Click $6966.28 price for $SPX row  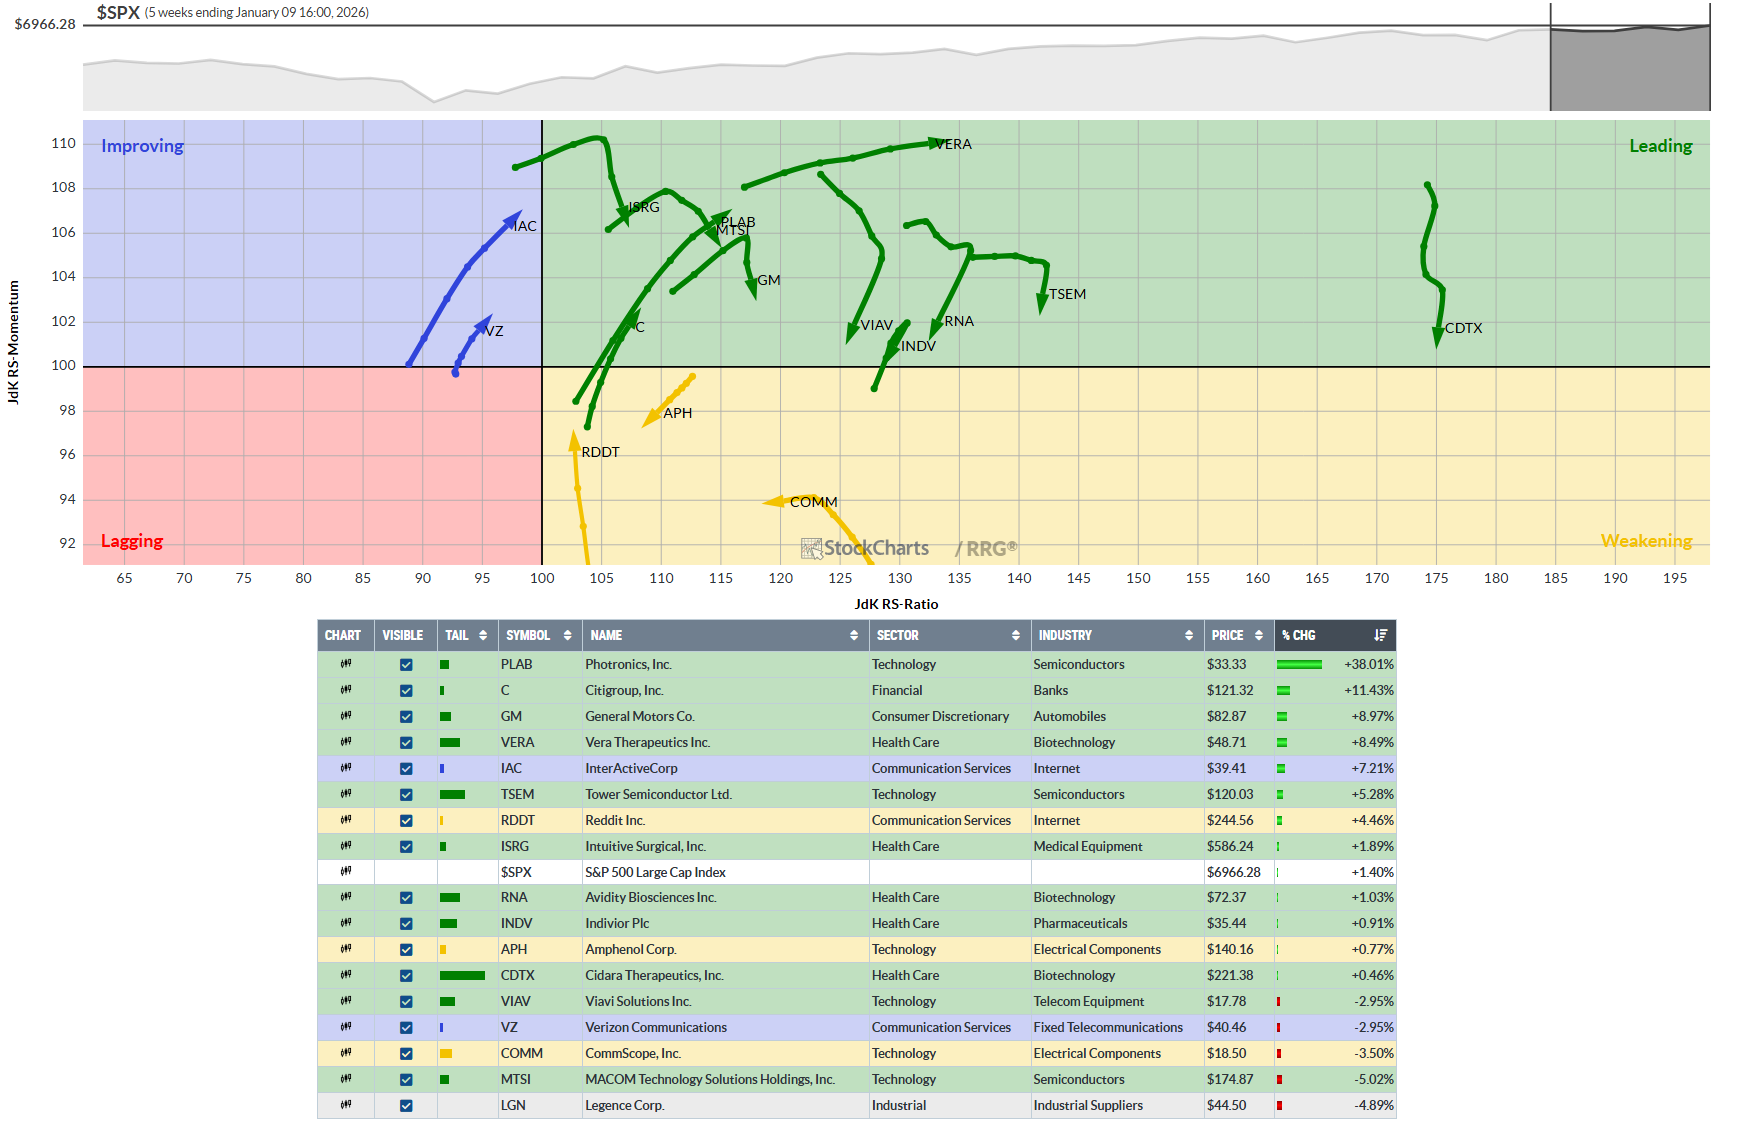1234,872
